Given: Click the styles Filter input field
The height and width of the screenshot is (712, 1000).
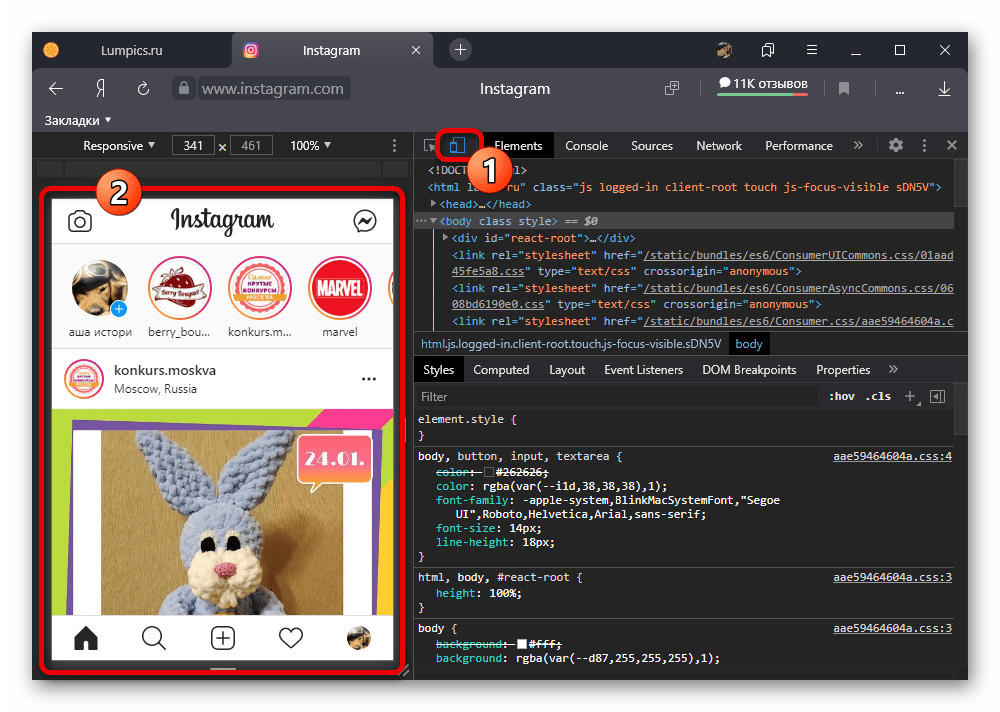Looking at the screenshot, I should coord(615,397).
